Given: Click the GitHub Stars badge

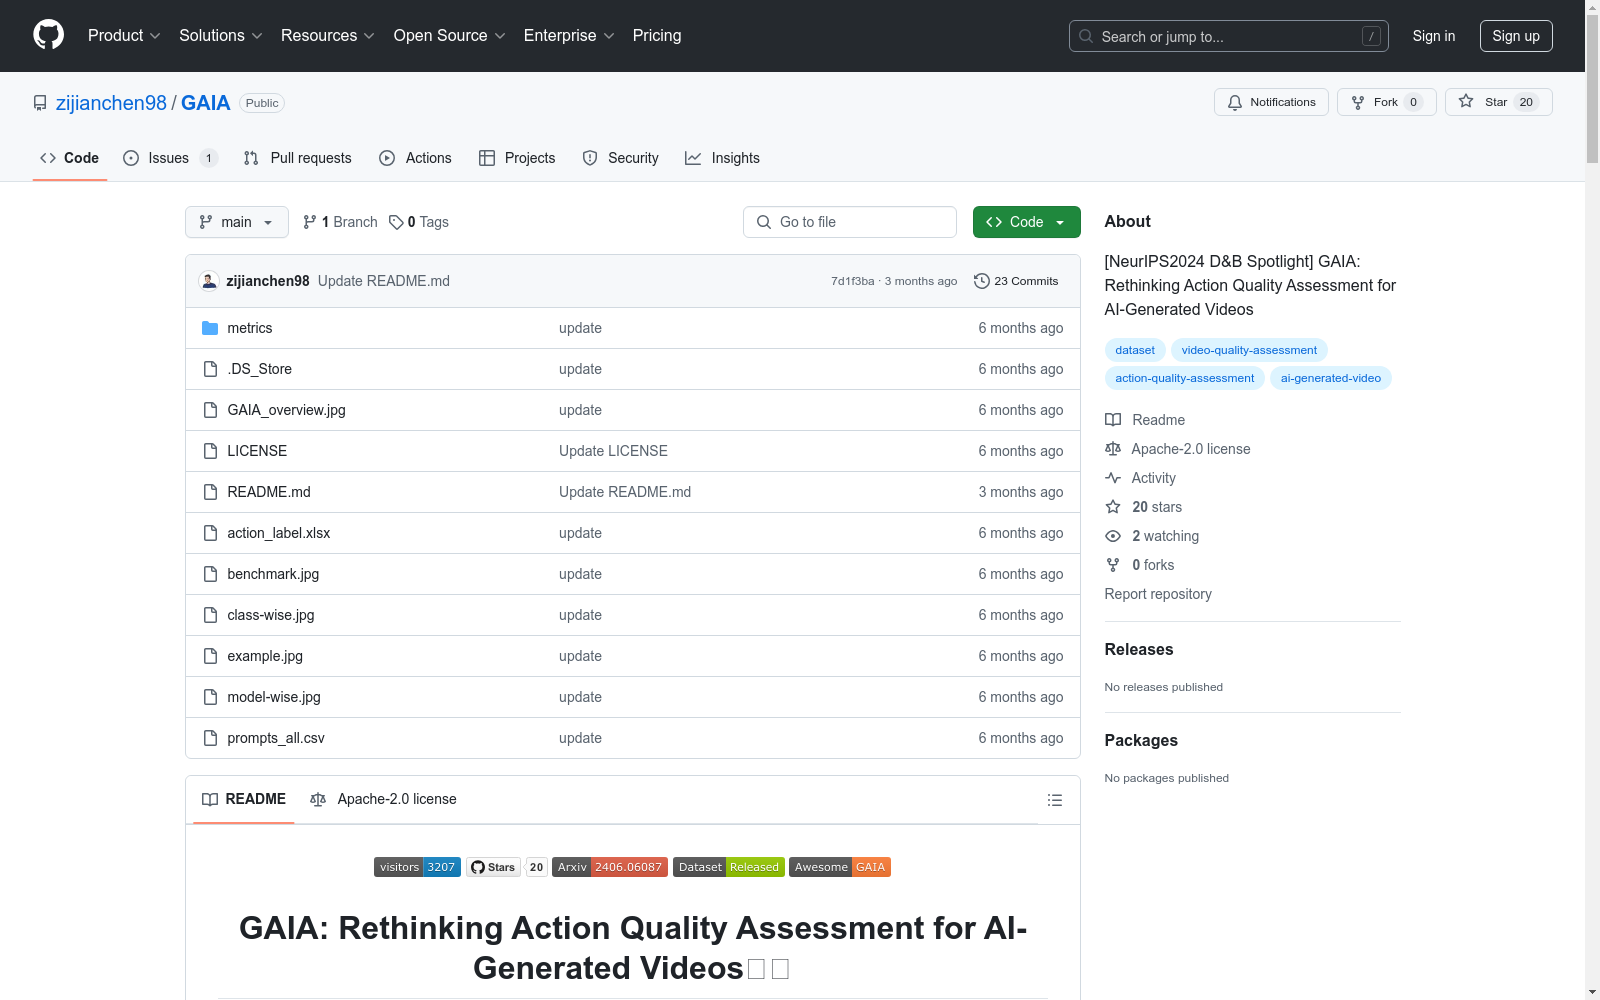Looking at the screenshot, I should pos(506,867).
